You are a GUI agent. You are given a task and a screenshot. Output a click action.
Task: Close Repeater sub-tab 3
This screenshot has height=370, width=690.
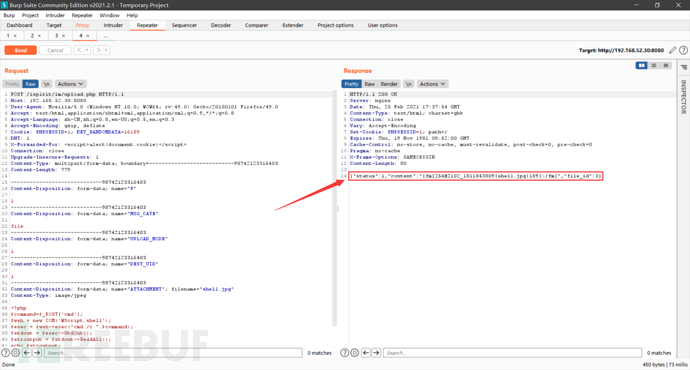pos(63,36)
